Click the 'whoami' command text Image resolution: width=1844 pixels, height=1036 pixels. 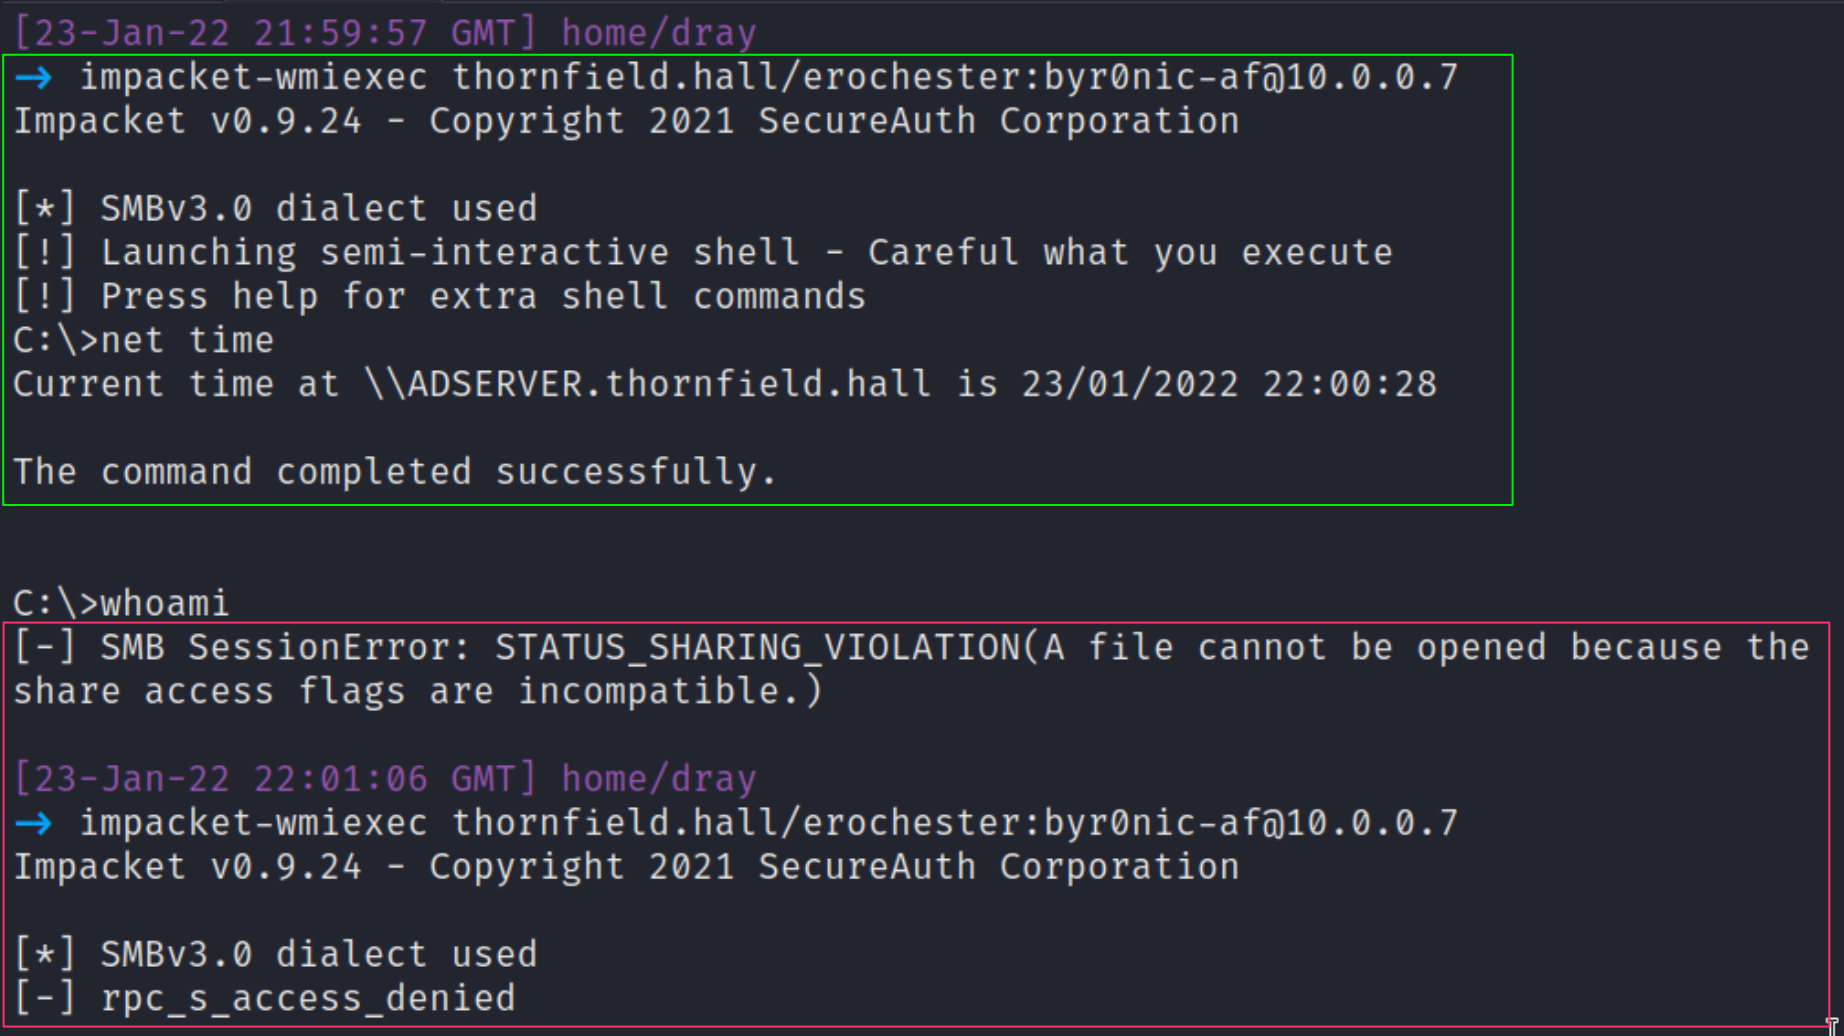click(x=165, y=604)
